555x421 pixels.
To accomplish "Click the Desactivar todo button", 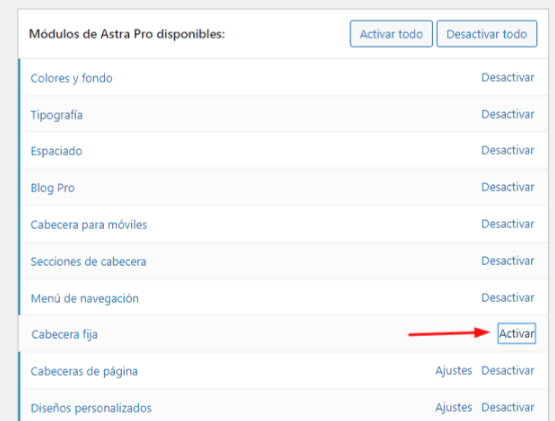I will [487, 34].
